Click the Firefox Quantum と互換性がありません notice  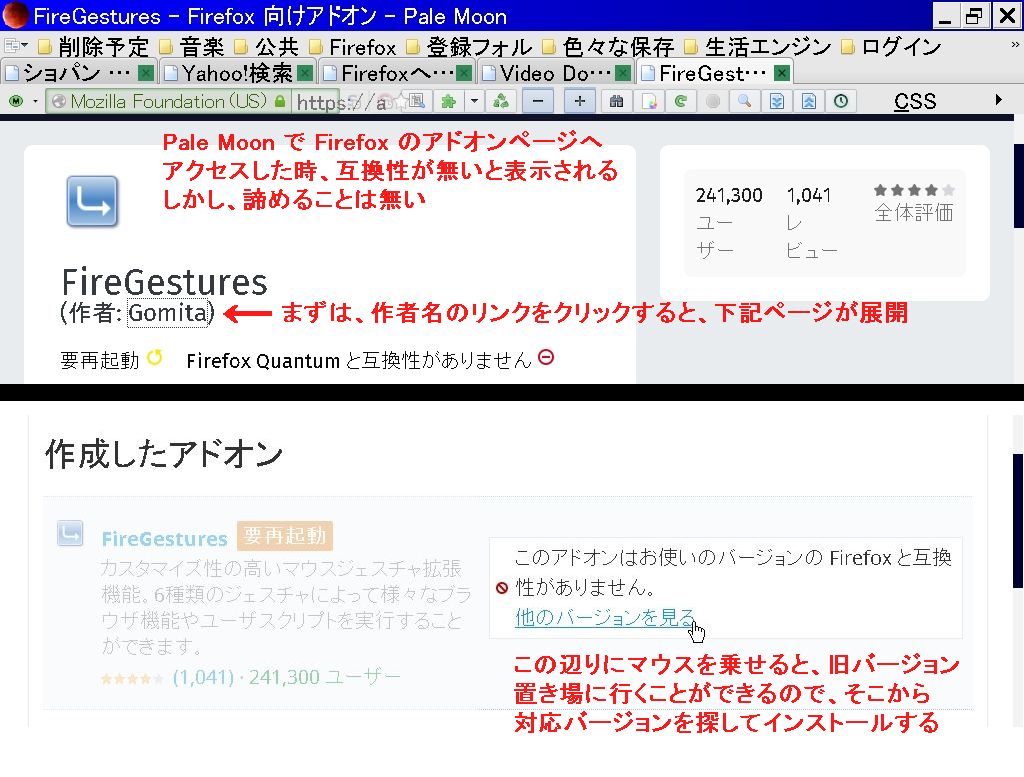pyautogui.click(x=359, y=360)
